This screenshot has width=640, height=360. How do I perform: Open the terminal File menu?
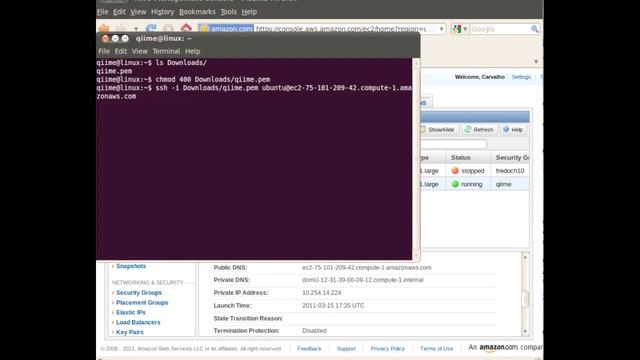(x=104, y=51)
